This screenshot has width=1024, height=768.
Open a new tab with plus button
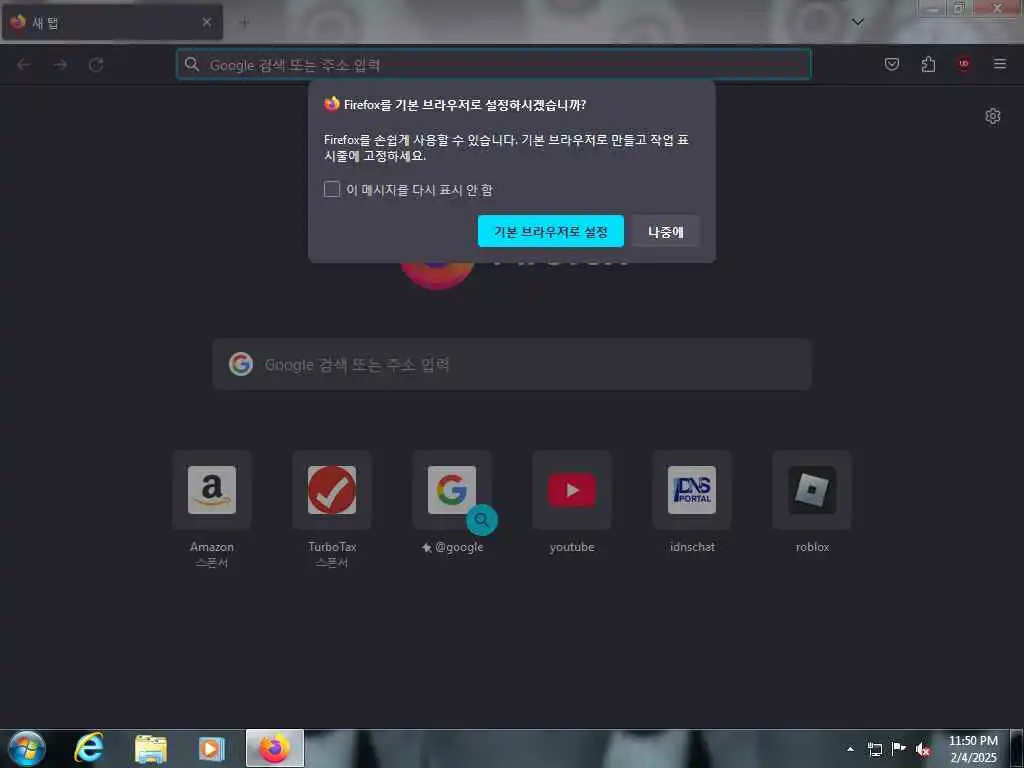pos(244,23)
